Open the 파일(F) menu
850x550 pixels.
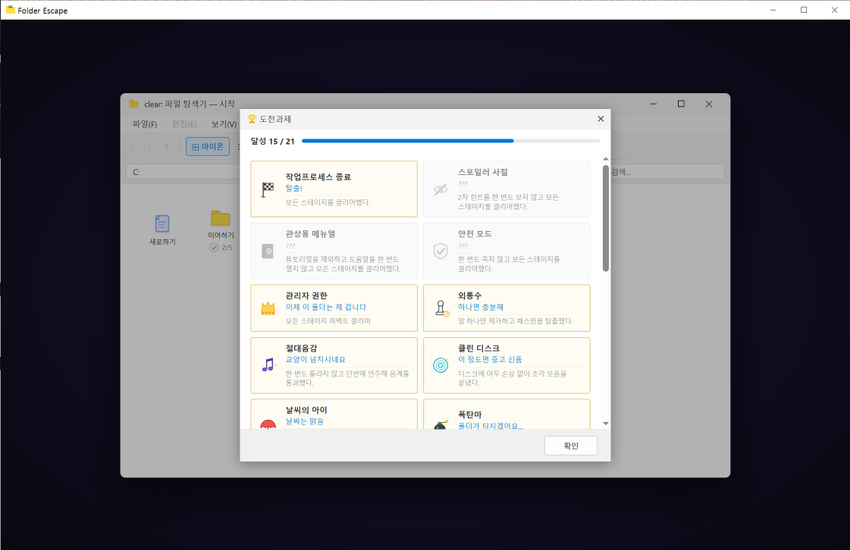point(145,124)
